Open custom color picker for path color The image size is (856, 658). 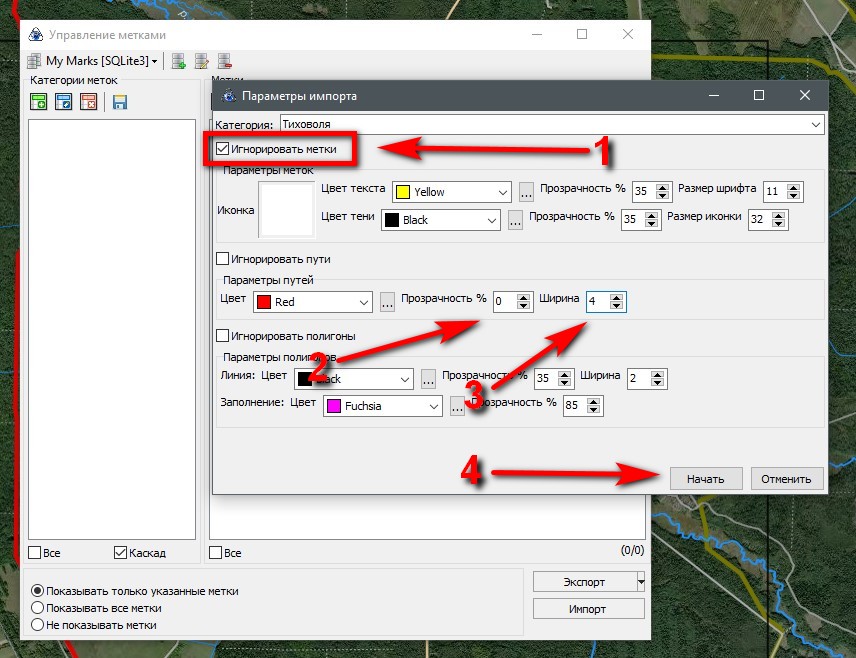387,302
